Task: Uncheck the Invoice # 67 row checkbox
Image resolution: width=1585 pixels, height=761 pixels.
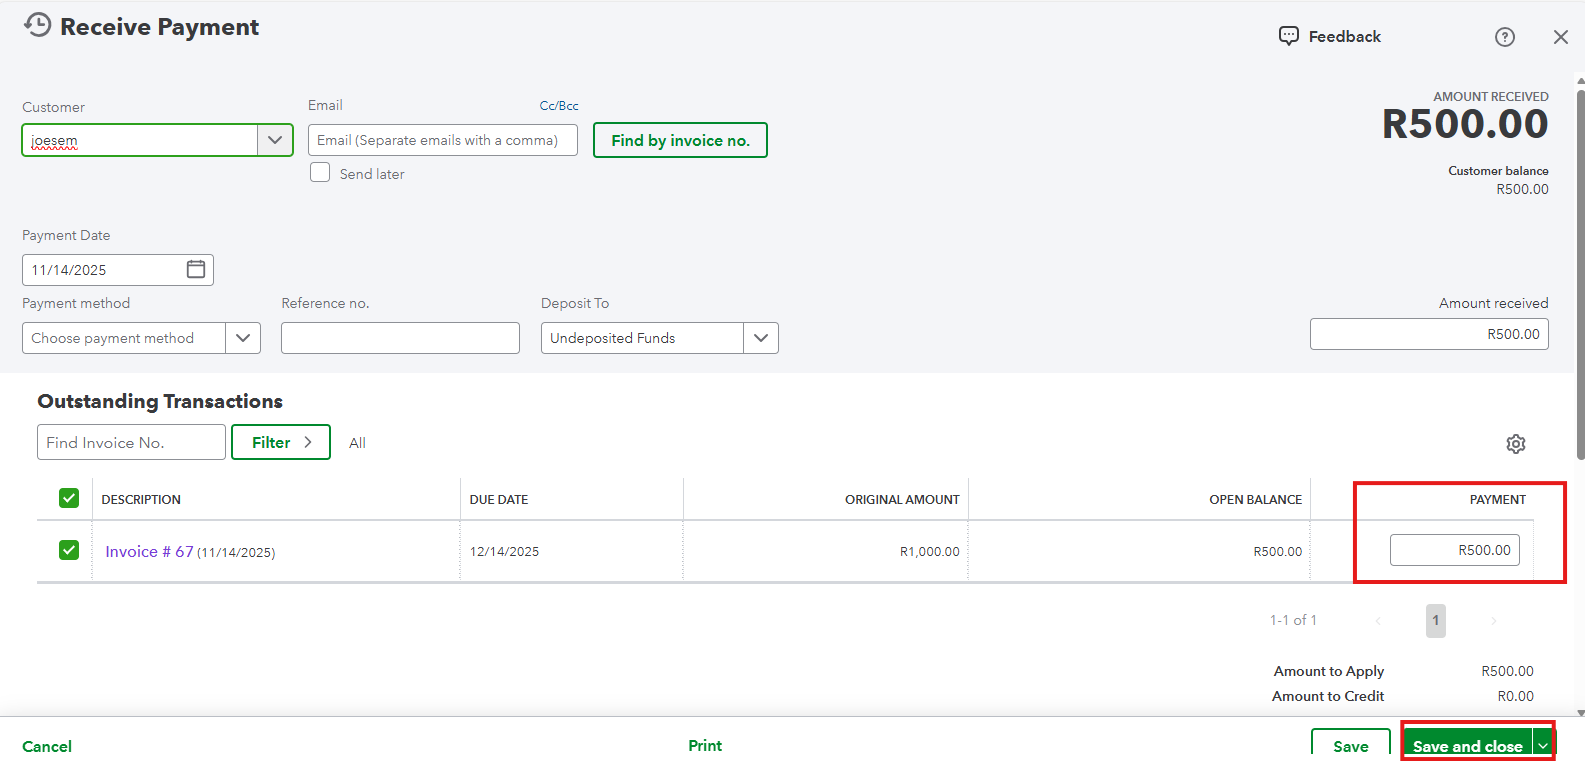Action: (x=69, y=550)
